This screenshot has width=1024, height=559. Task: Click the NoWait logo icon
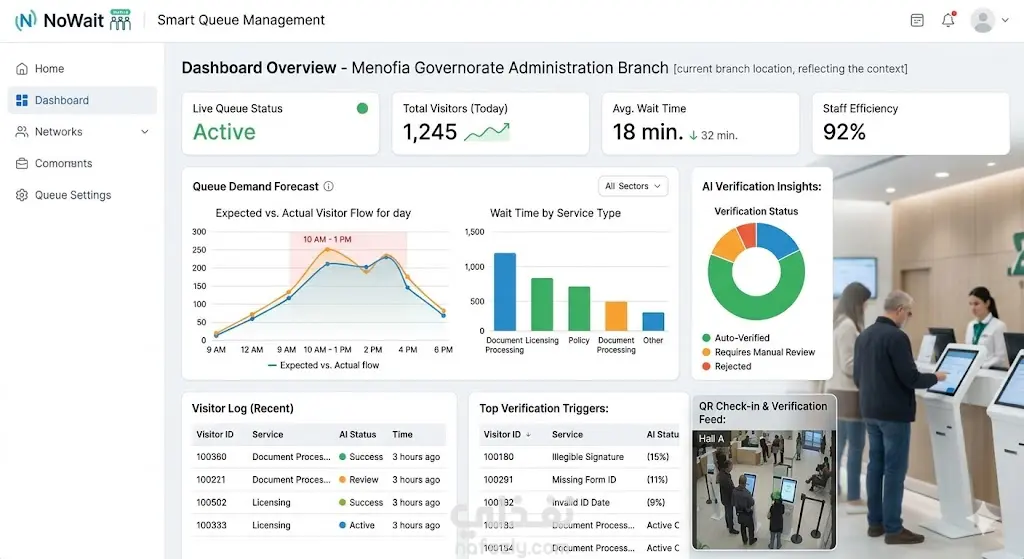point(25,20)
